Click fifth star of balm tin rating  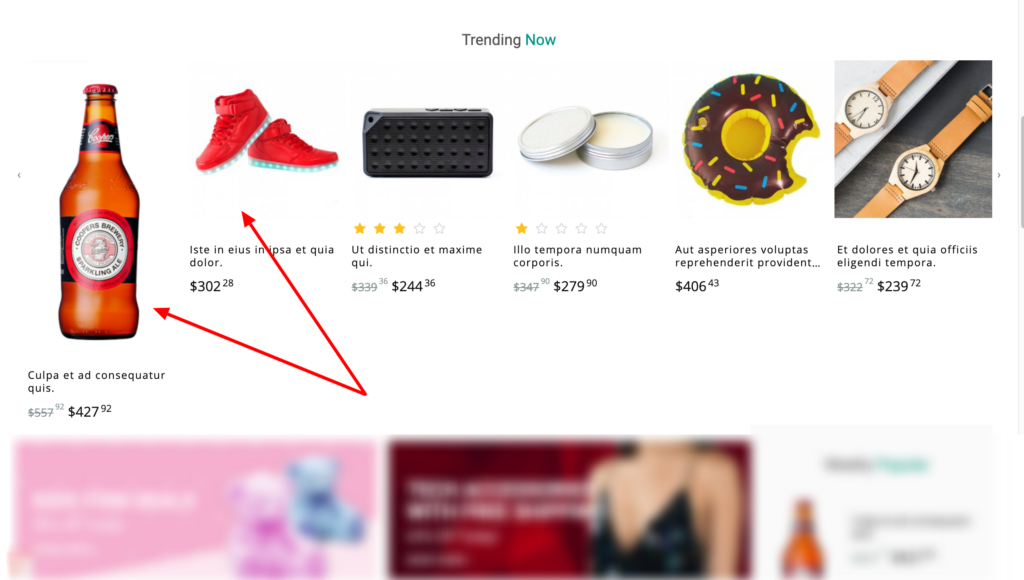[x=601, y=229]
